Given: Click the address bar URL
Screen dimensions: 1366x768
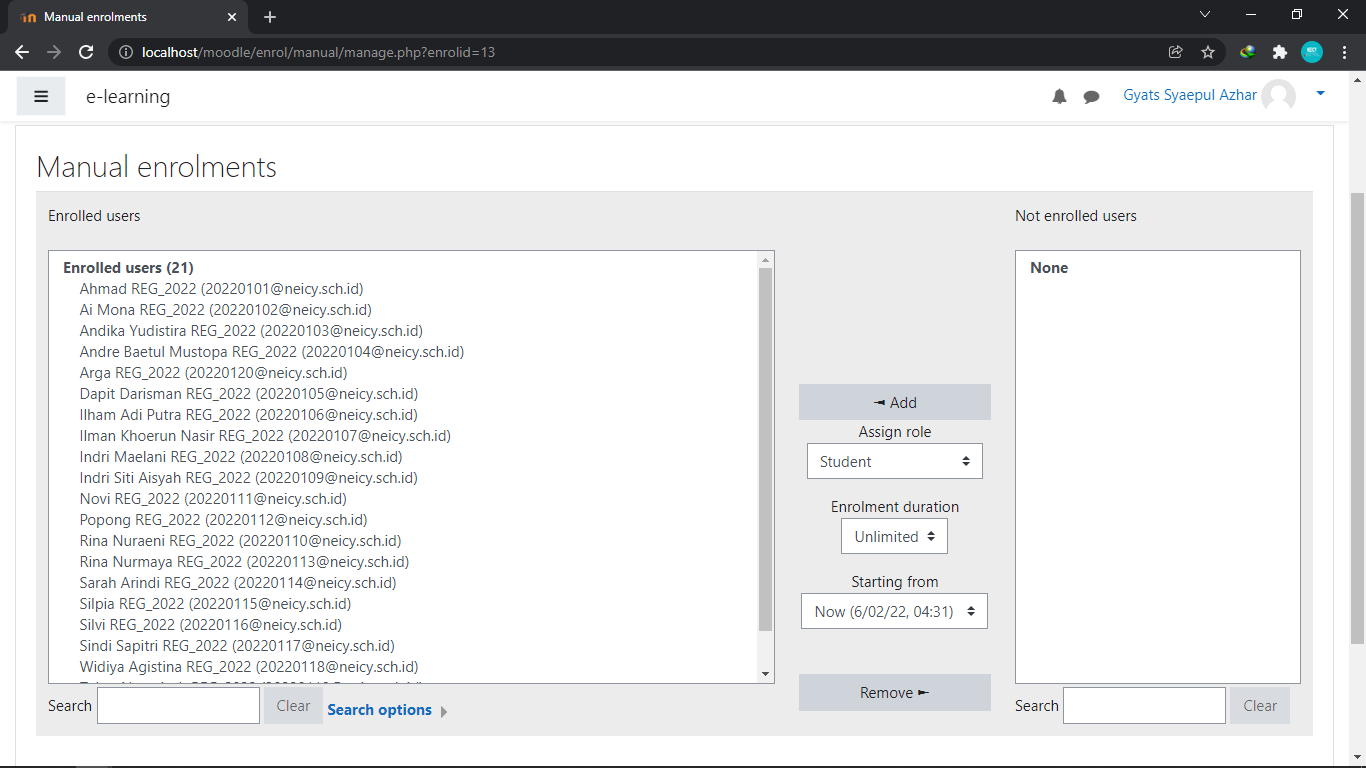Looking at the screenshot, I should pos(319,52).
